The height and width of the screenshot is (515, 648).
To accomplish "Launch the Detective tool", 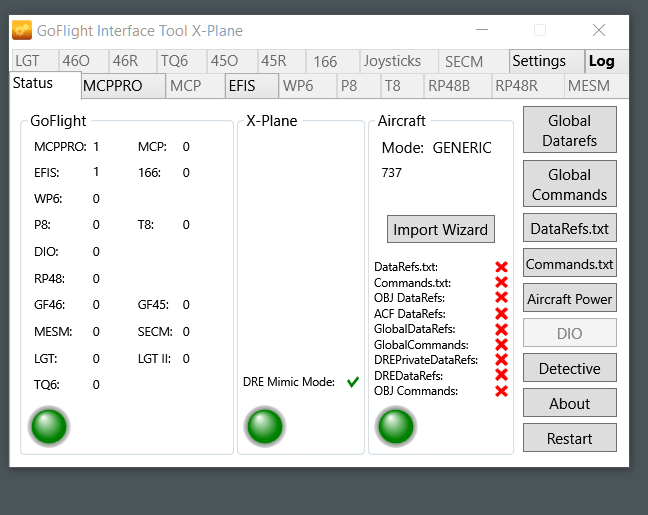I will pyautogui.click(x=569, y=368).
